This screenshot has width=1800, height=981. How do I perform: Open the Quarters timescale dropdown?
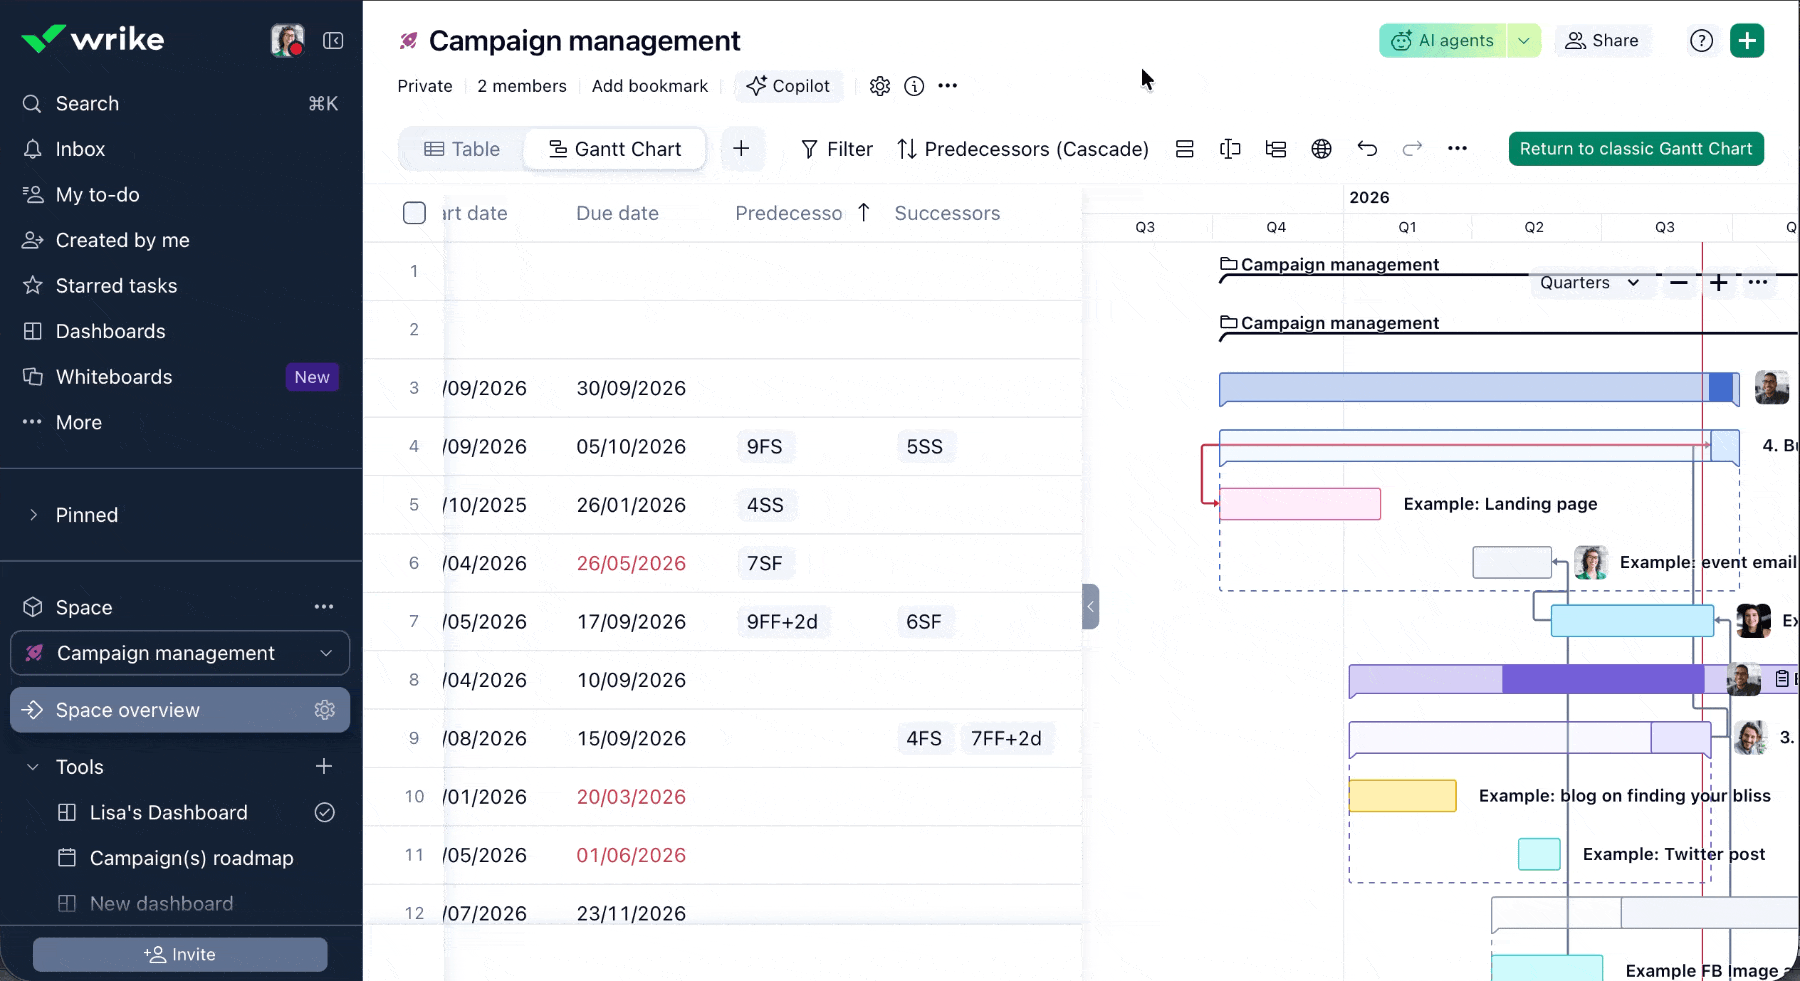click(1590, 283)
